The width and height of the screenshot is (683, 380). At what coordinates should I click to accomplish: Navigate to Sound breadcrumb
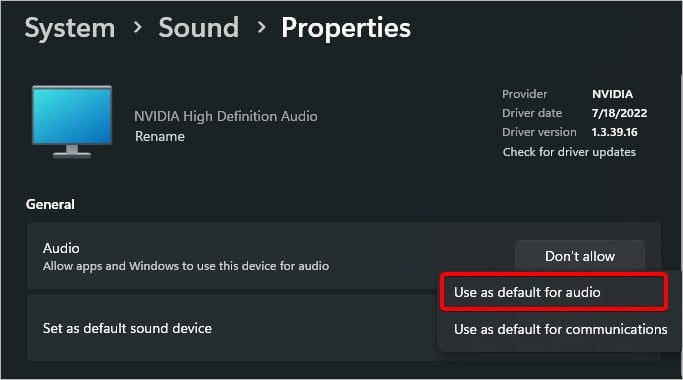coord(199,28)
